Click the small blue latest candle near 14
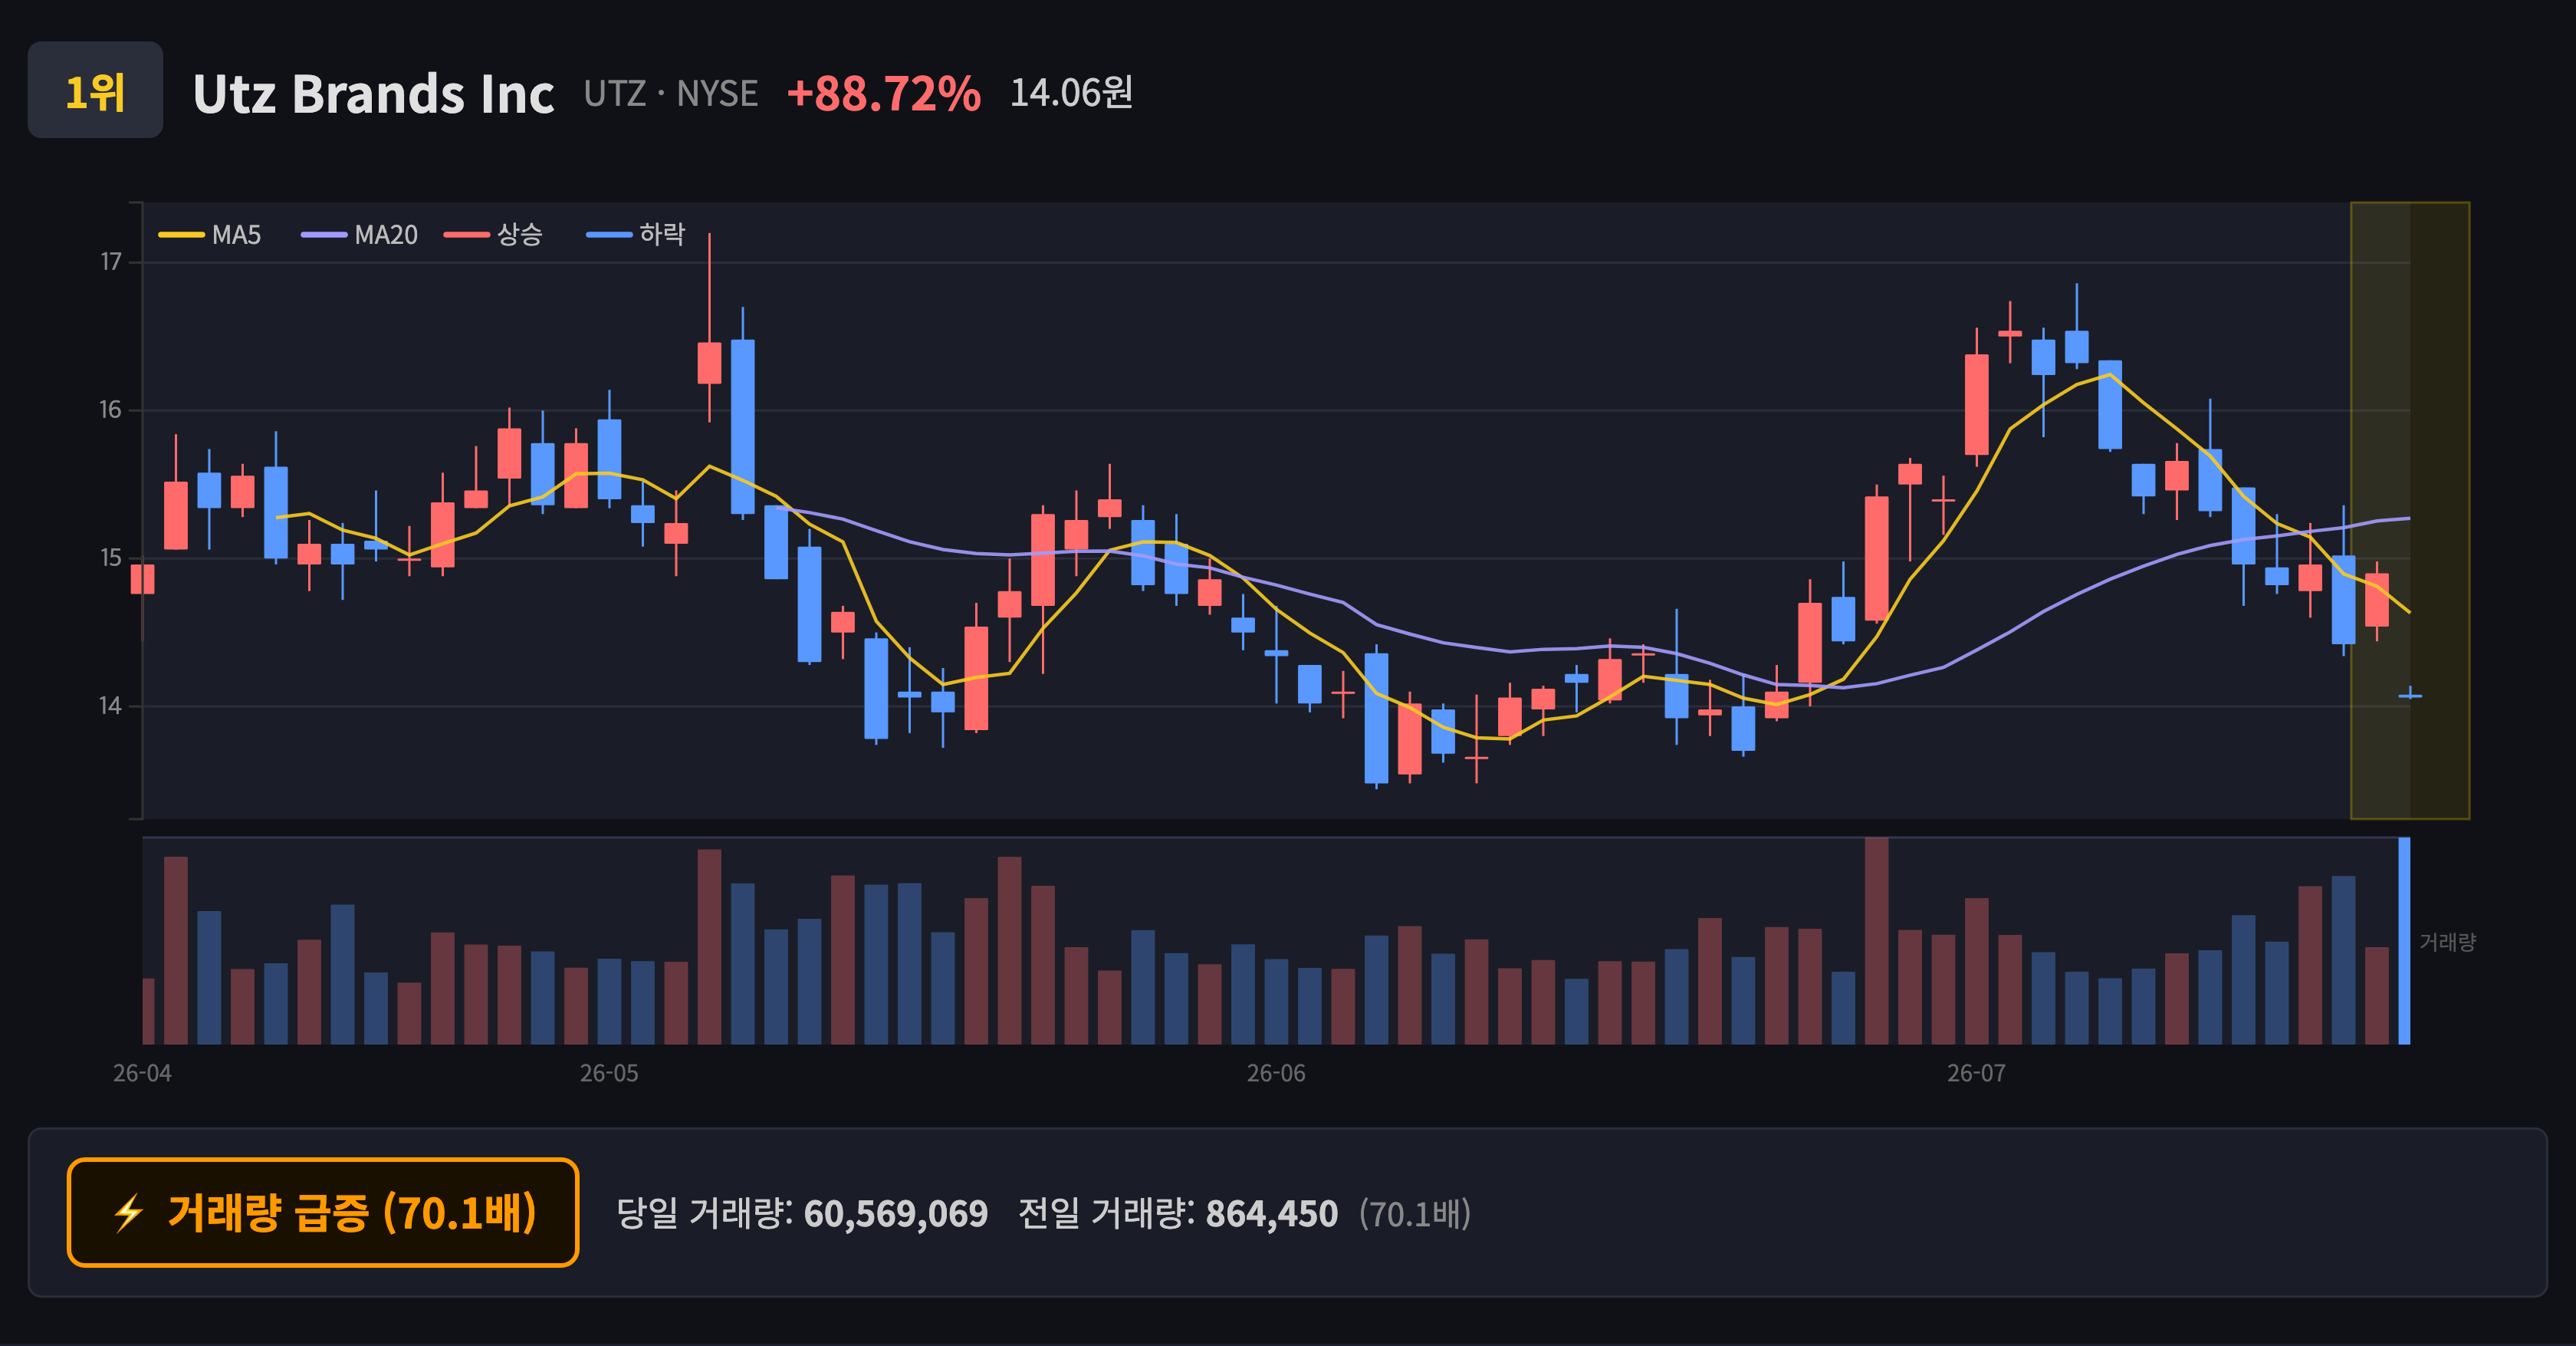 pyautogui.click(x=2410, y=694)
